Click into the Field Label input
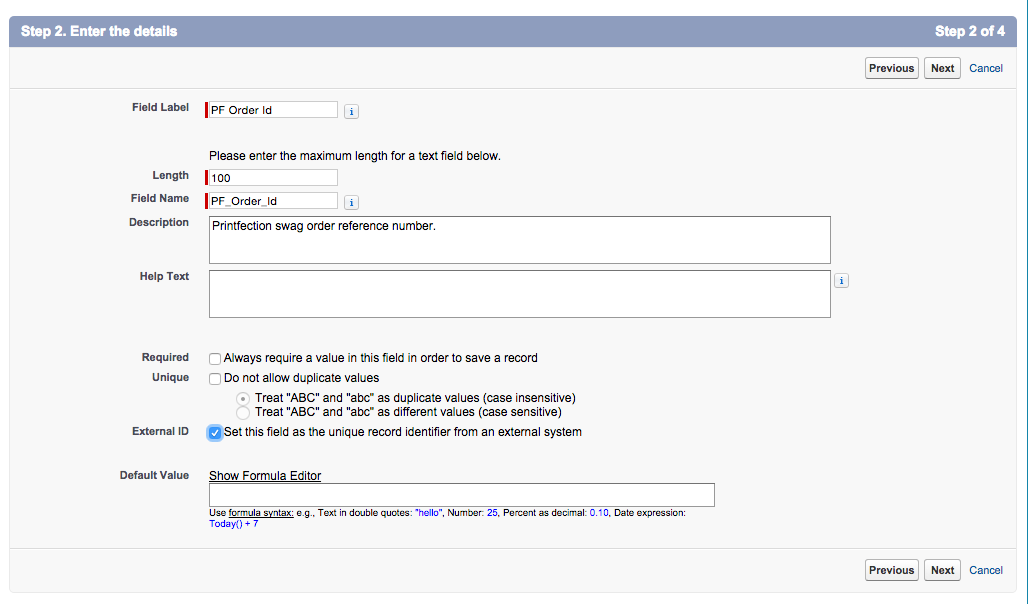 click(x=273, y=110)
